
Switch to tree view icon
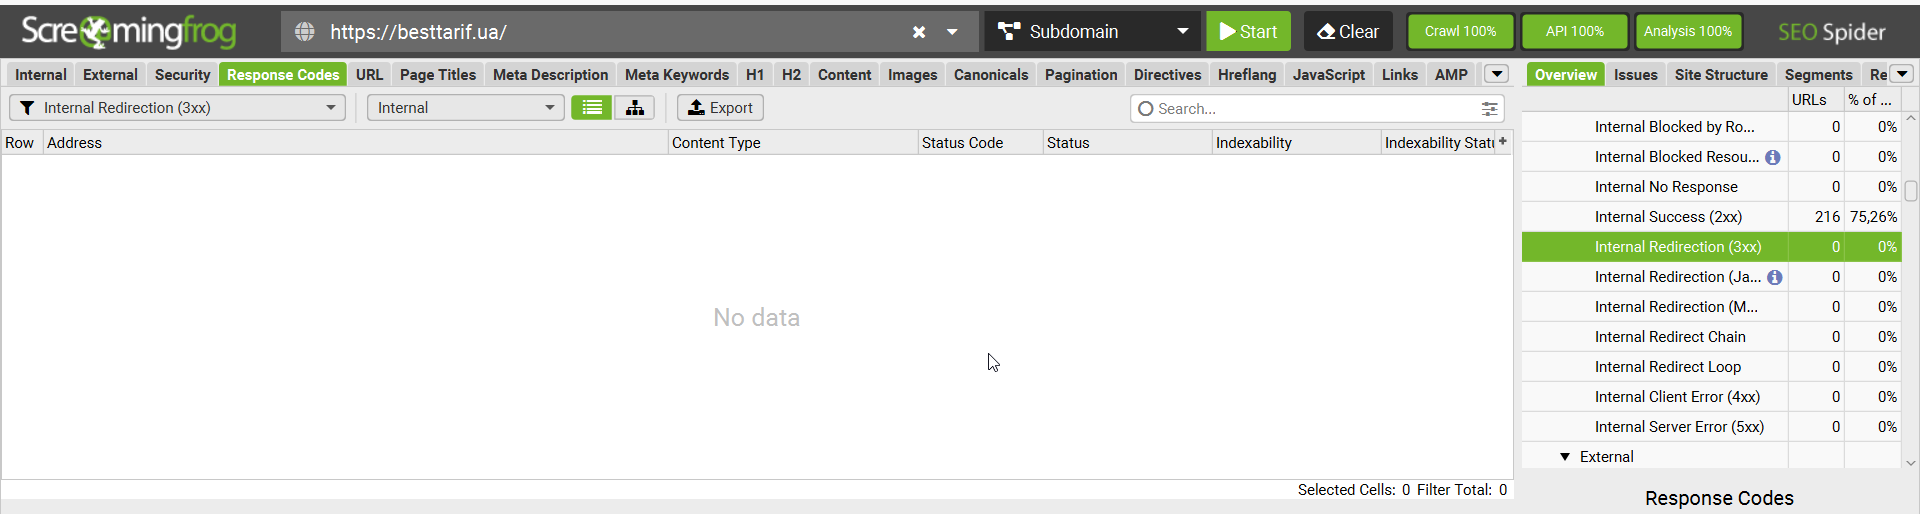coord(635,107)
